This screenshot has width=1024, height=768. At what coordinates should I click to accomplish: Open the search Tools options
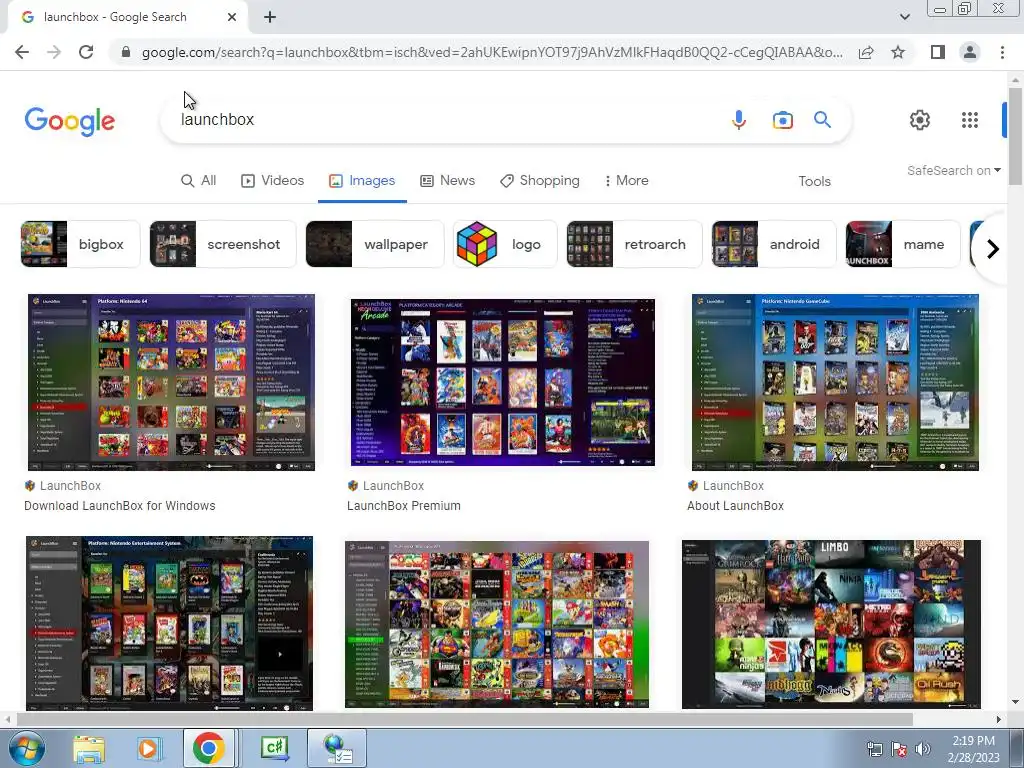tap(814, 182)
